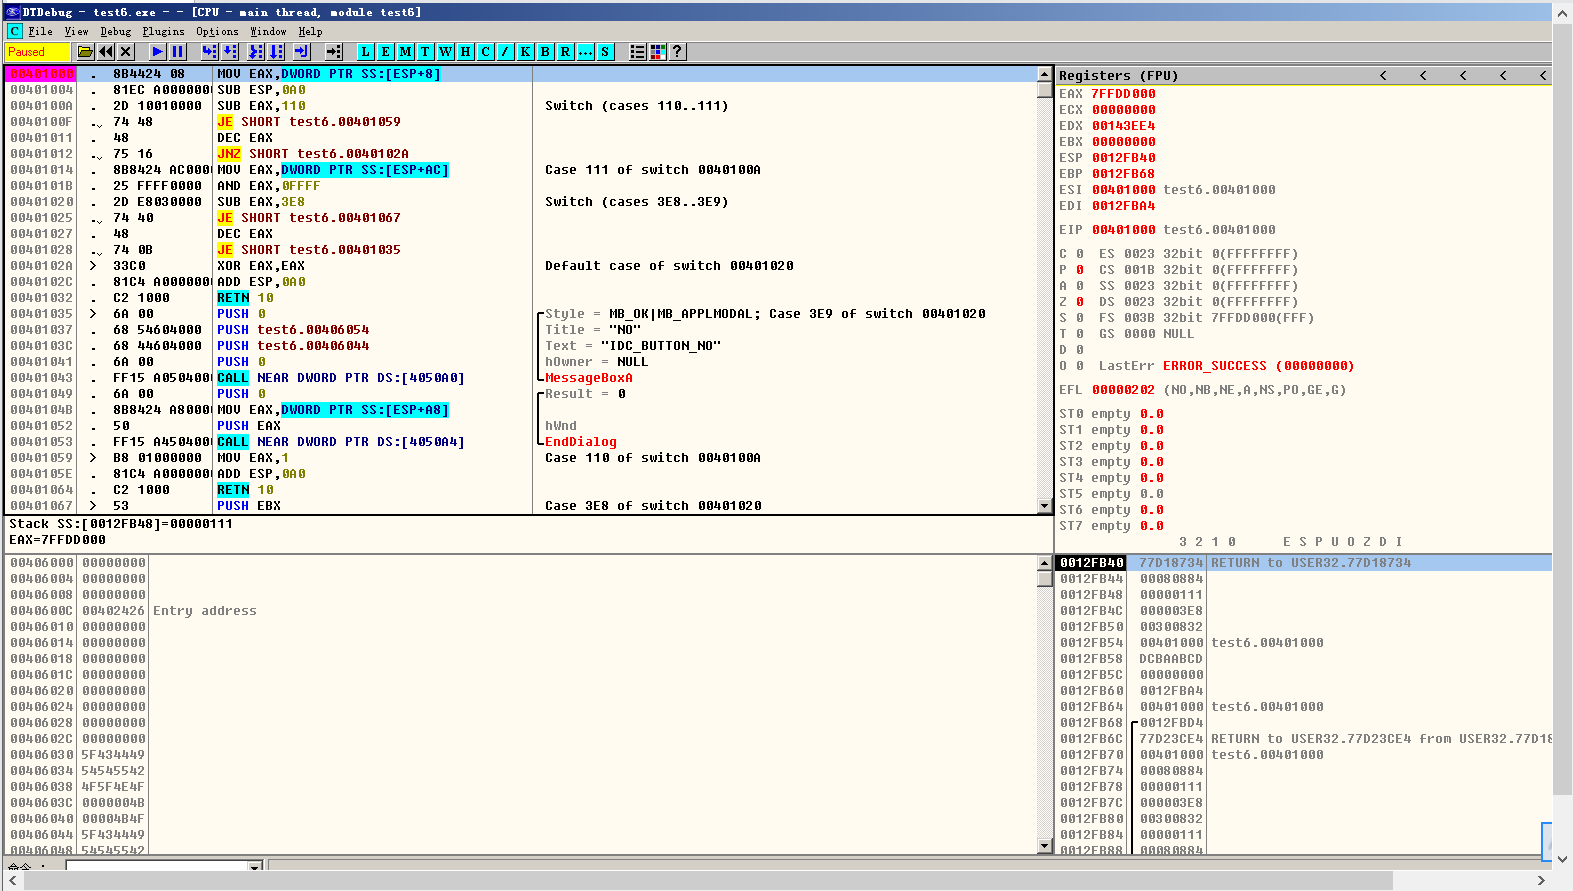Execute till return with the toolbar icon
The width and height of the screenshot is (1573, 891).
coord(302,52)
